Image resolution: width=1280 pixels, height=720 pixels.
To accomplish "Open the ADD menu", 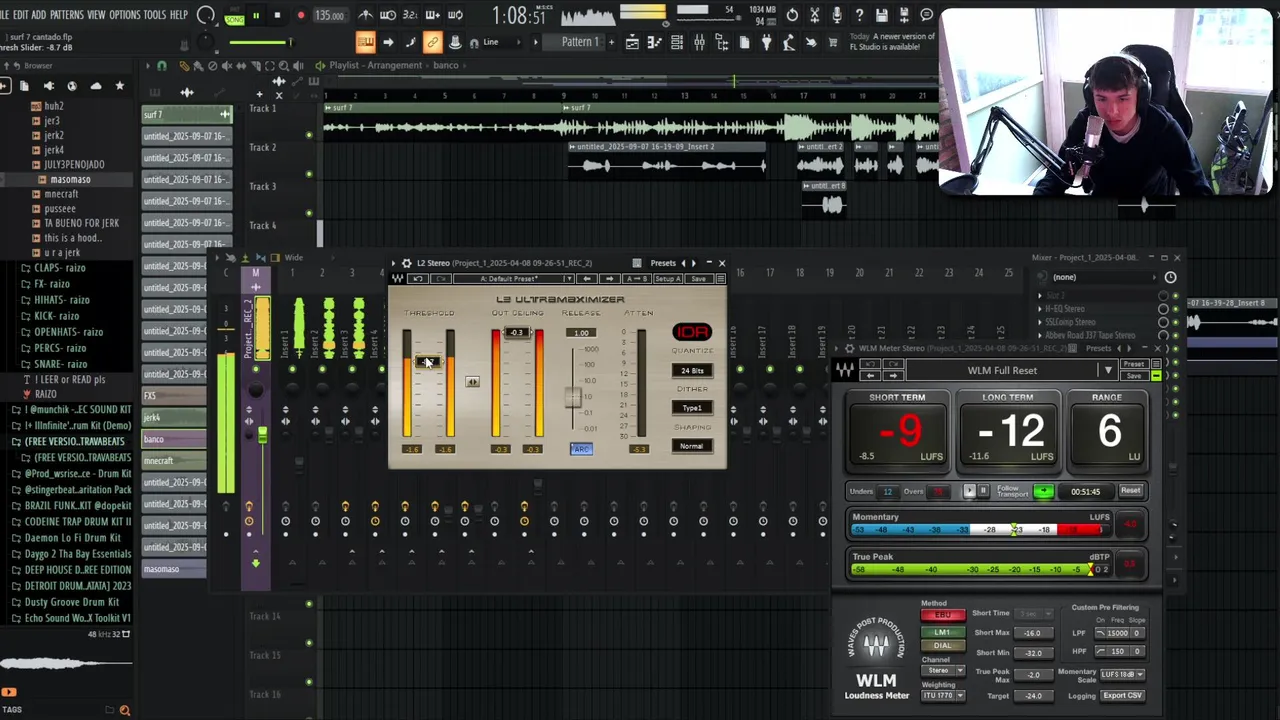I will click(38, 15).
